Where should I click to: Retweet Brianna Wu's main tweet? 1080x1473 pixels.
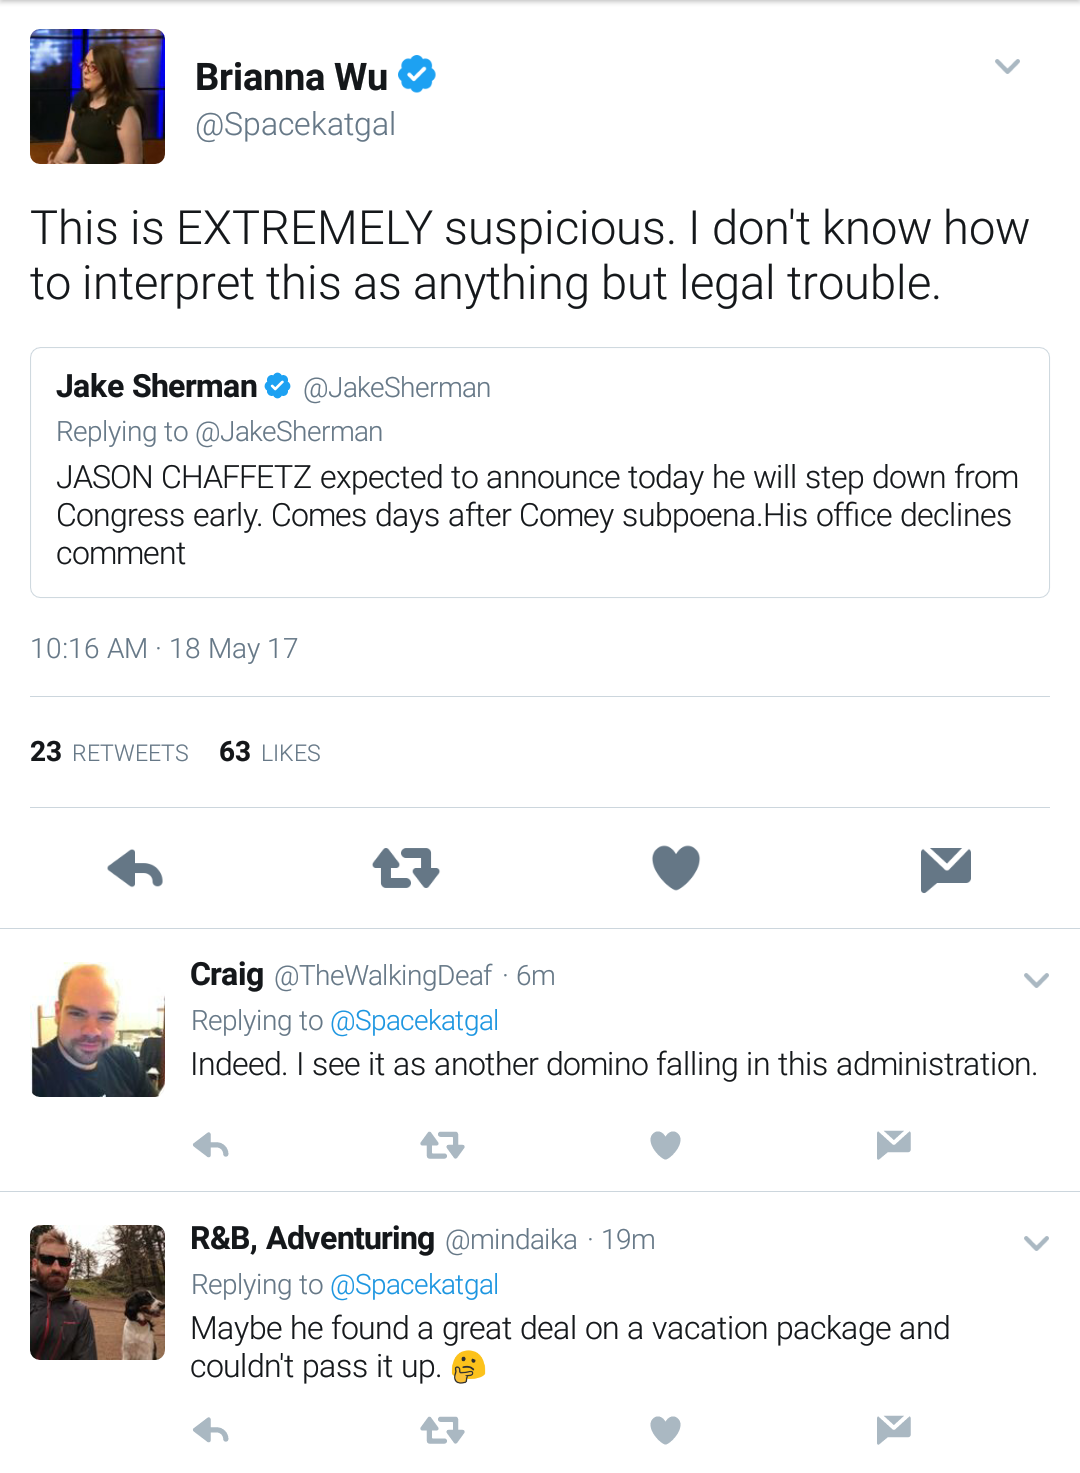pyautogui.click(x=406, y=868)
